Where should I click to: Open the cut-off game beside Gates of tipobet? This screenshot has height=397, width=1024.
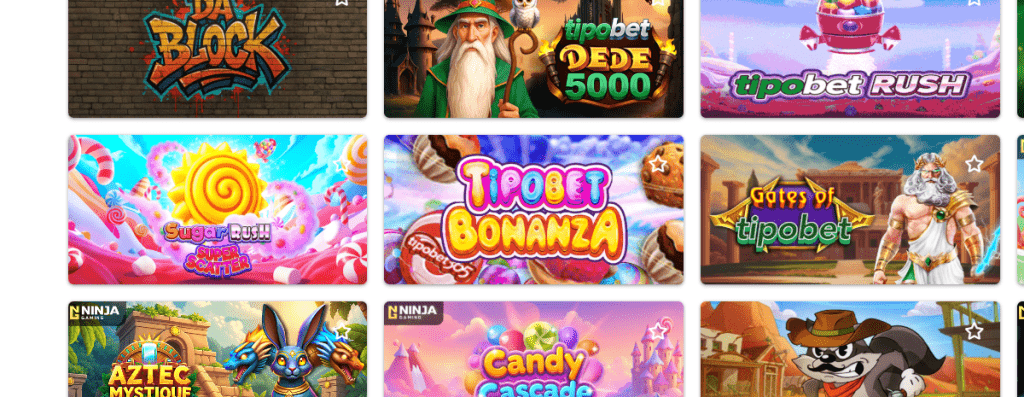[x=1021, y=210]
